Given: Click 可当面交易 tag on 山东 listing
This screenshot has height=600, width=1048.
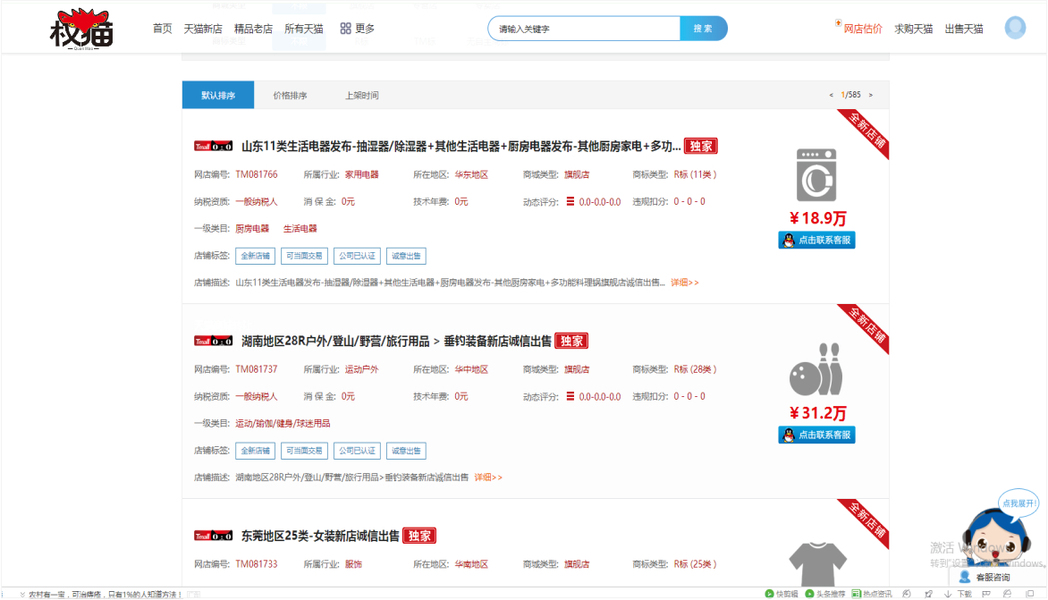Looking at the screenshot, I should pyautogui.click(x=304, y=256).
